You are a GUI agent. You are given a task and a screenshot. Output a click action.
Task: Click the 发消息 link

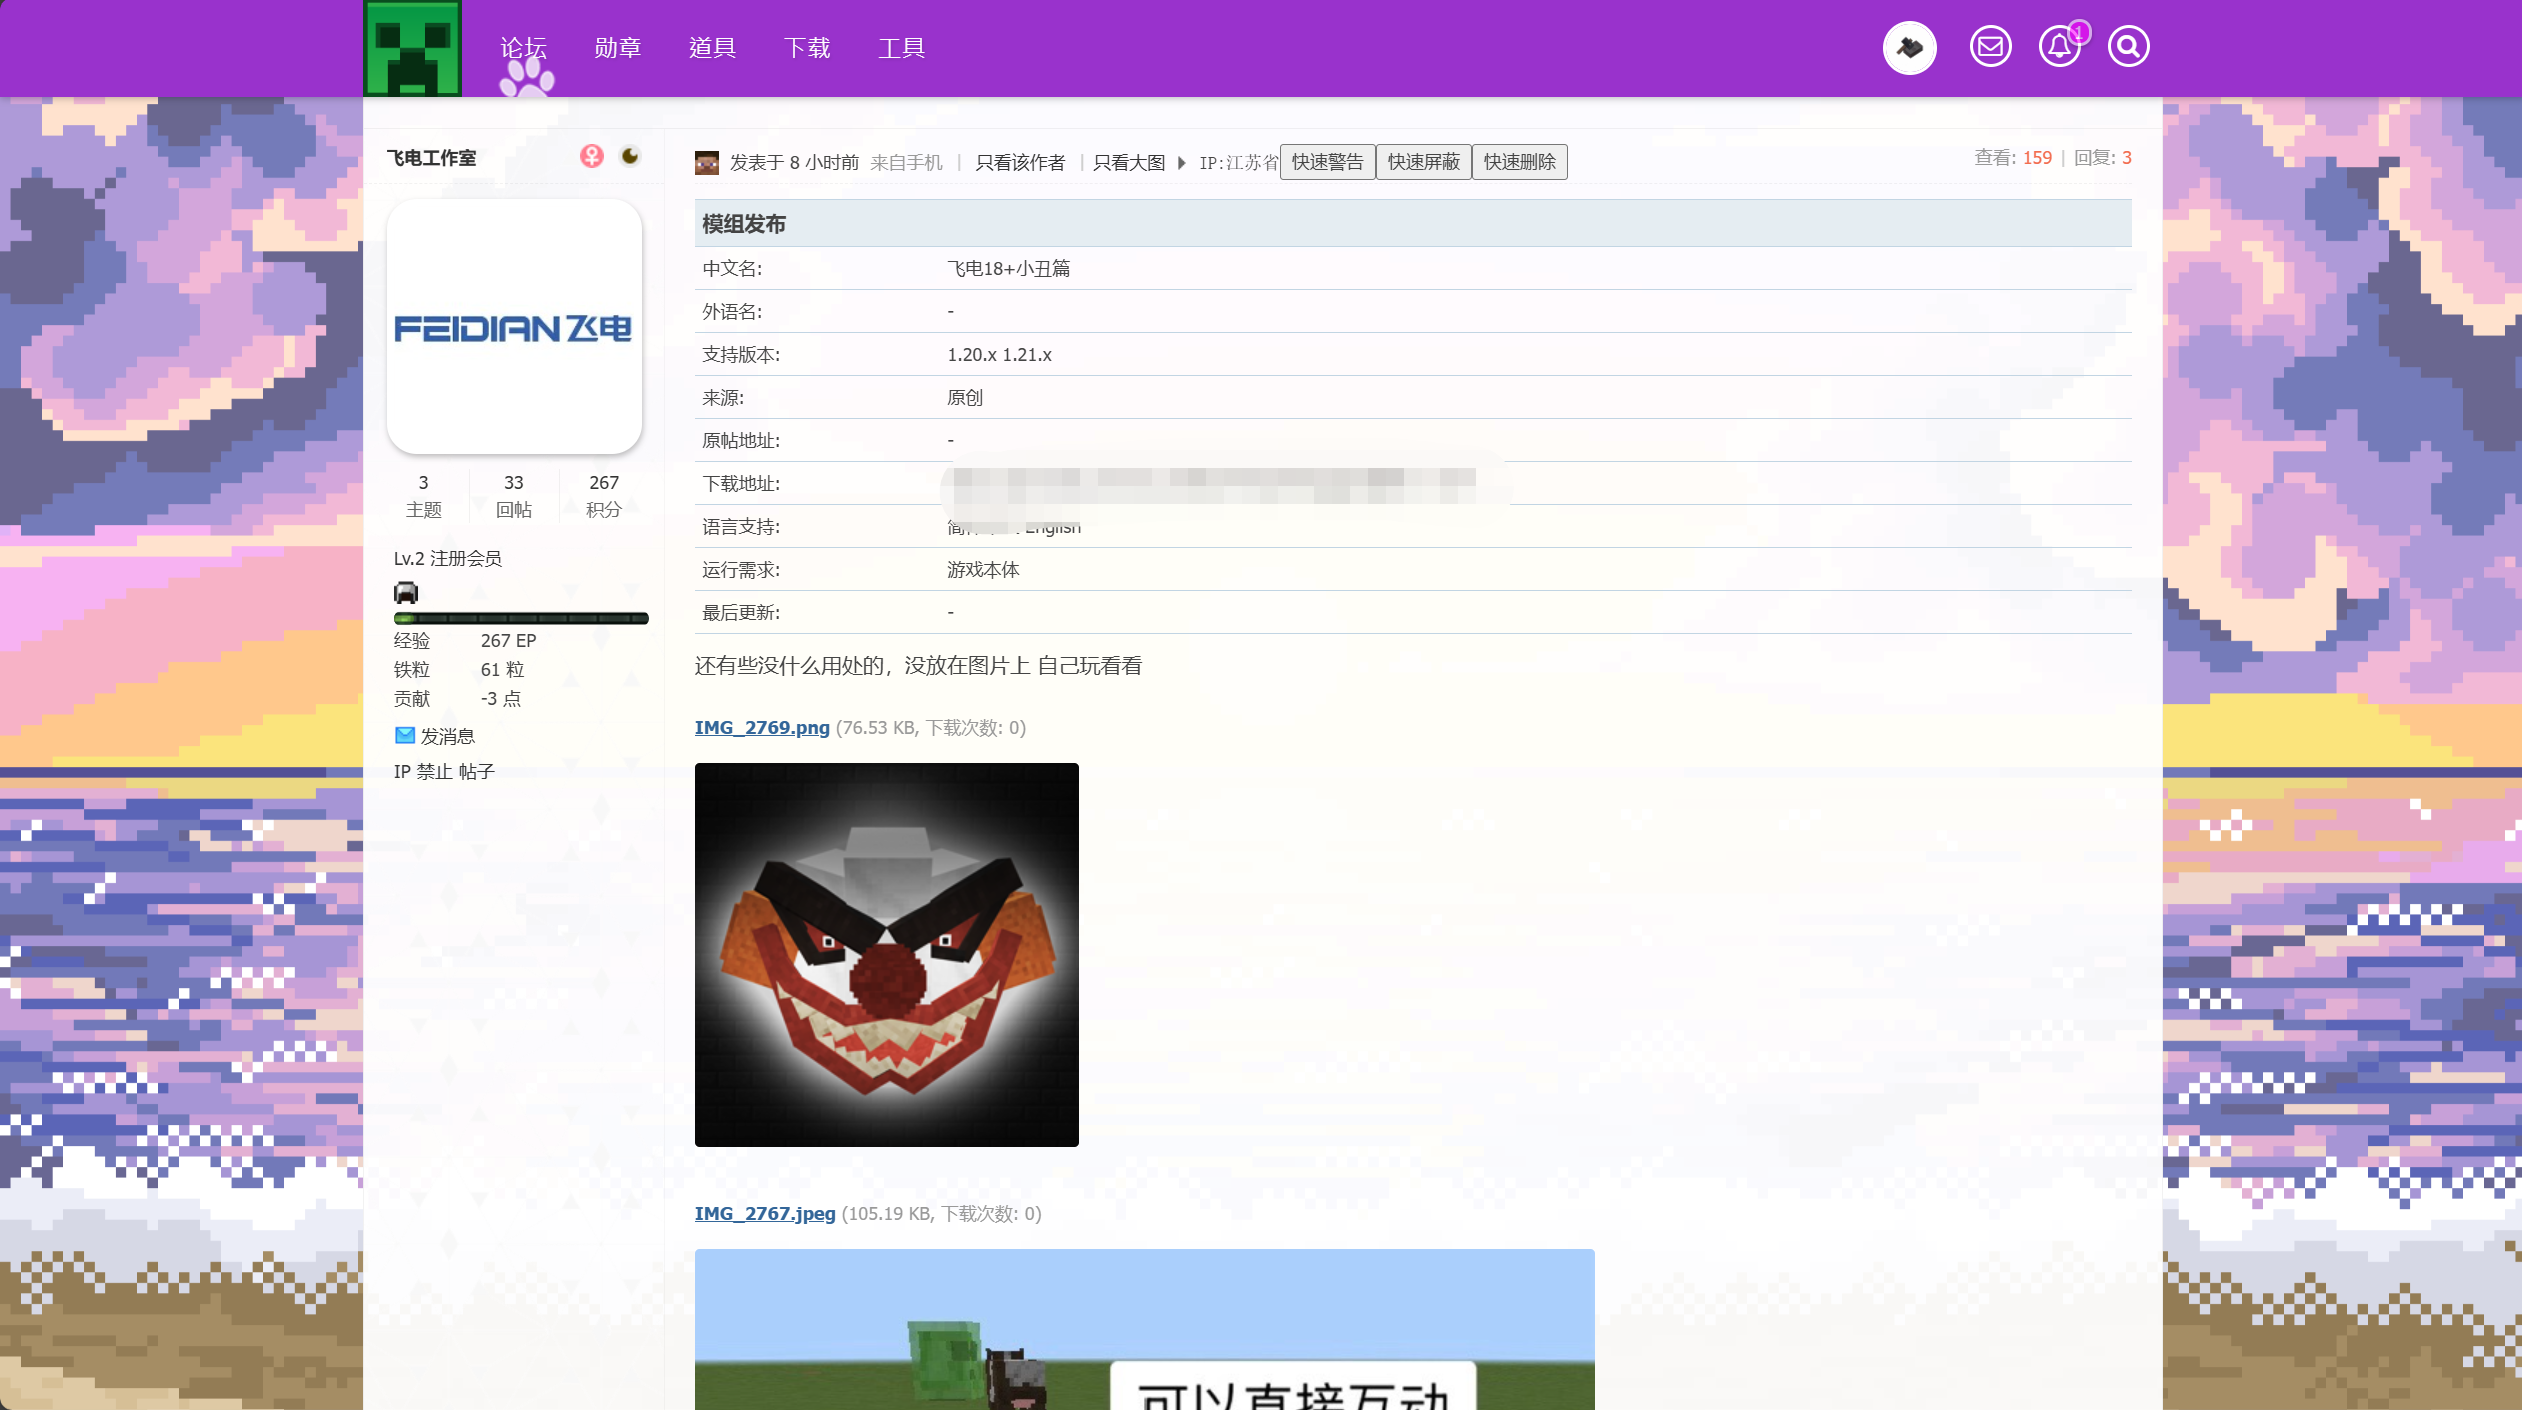click(x=447, y=737)
